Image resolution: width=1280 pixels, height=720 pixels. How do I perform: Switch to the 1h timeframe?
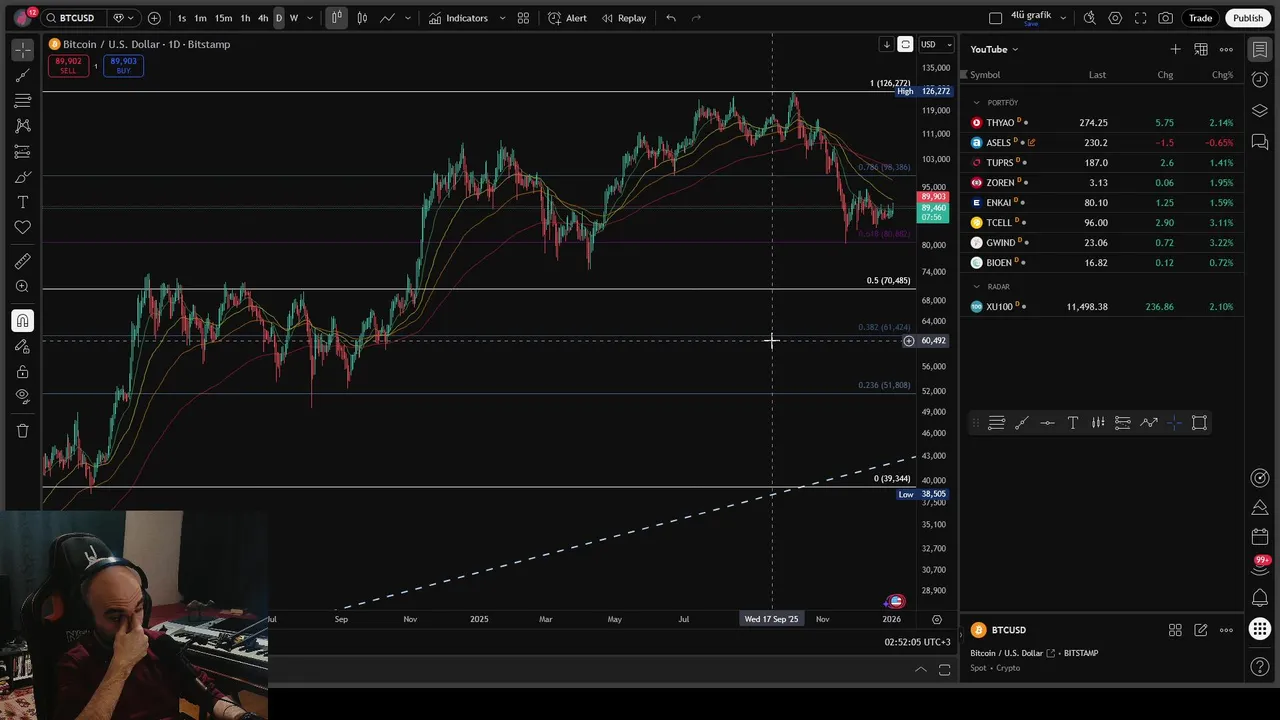pos(245,18)
